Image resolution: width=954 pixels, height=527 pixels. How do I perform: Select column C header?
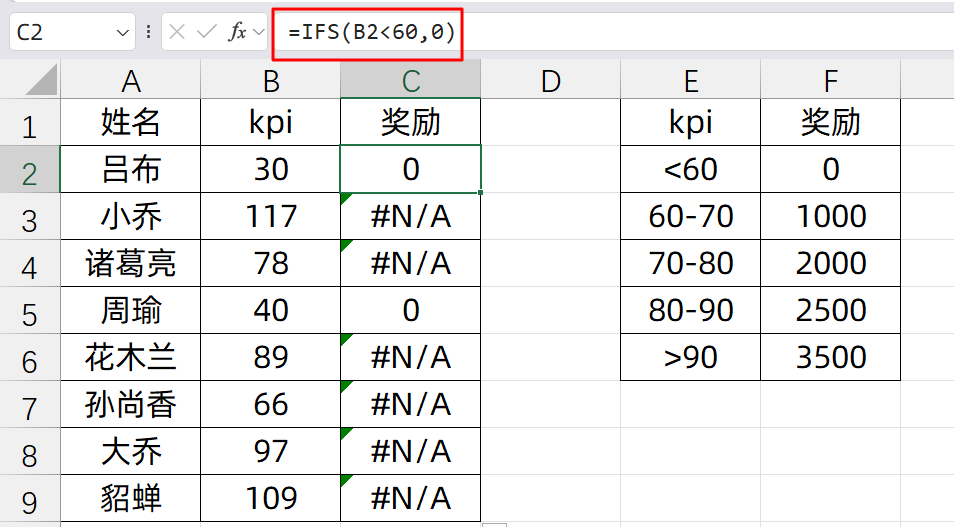(x=411, y=80)
